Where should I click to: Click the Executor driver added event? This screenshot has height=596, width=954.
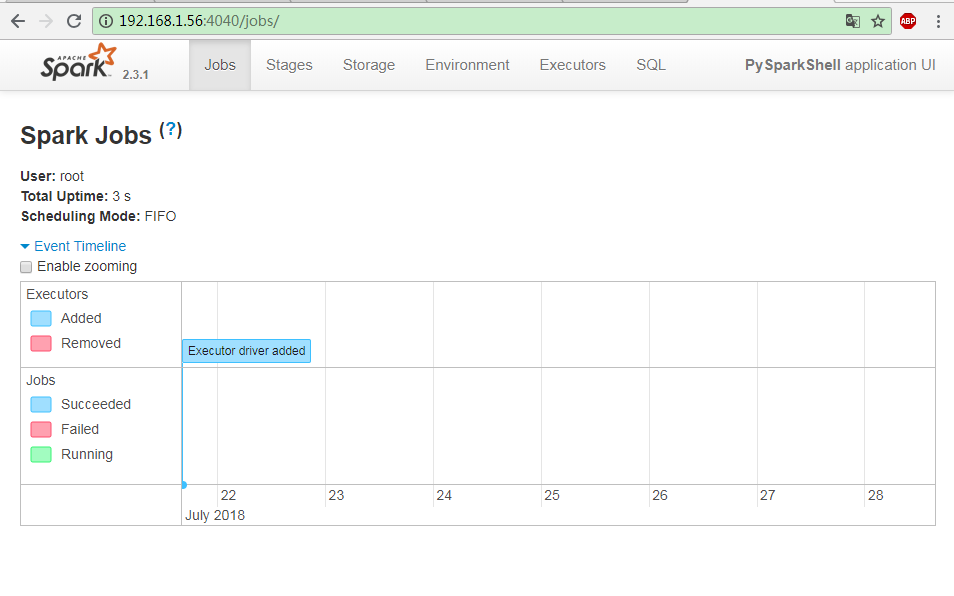tap(246, 351)
